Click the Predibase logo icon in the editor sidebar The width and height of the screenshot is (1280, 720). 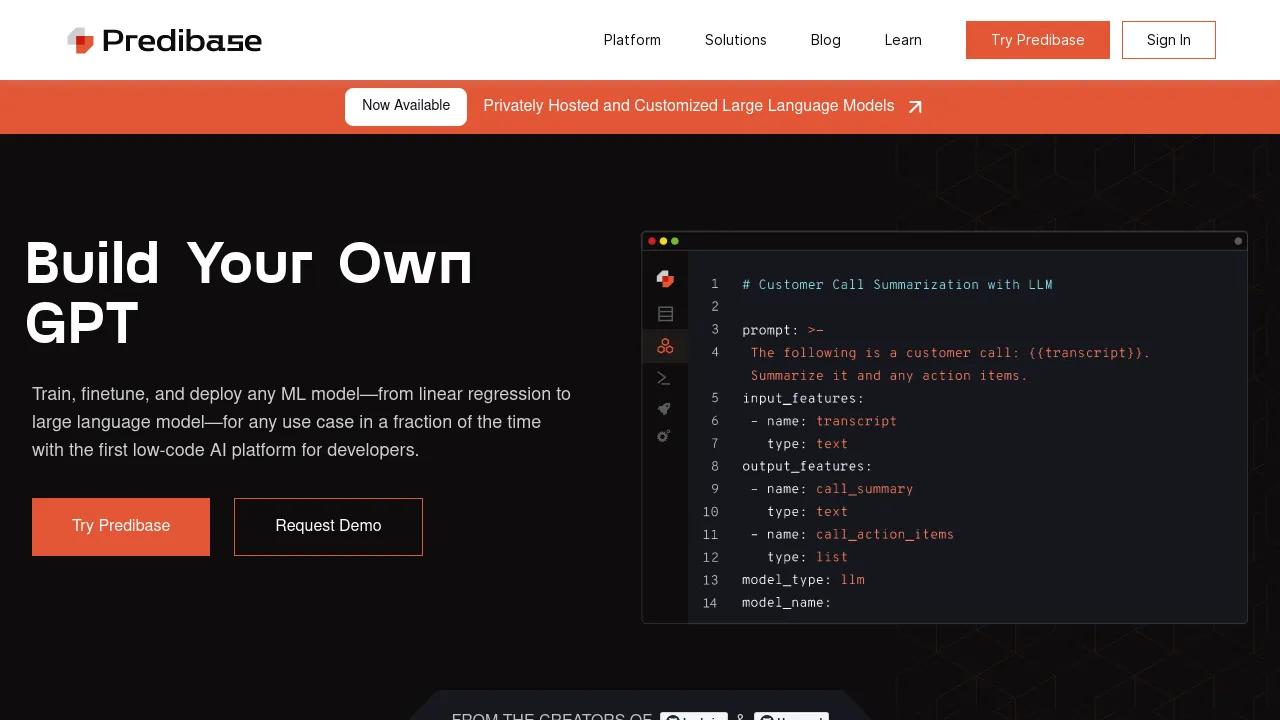click(x=665, y=279)
